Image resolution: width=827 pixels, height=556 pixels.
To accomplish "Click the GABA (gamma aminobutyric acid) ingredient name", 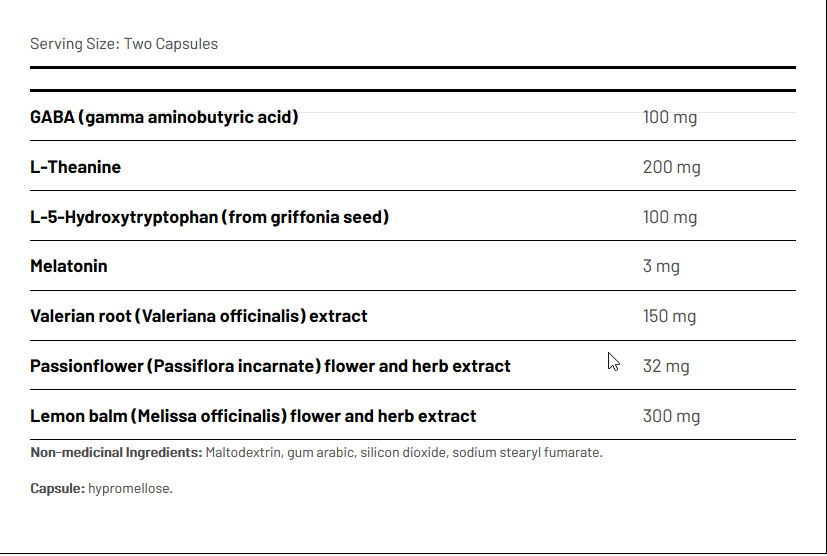I will [x=164, y=117].
